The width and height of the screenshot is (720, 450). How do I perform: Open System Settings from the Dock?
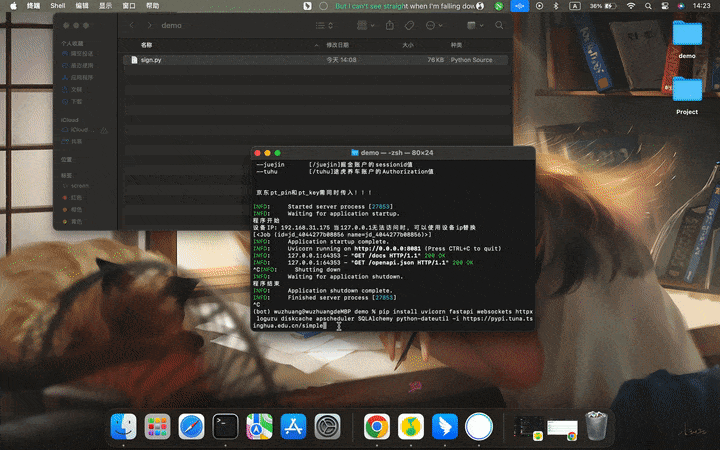pos(327,427)
